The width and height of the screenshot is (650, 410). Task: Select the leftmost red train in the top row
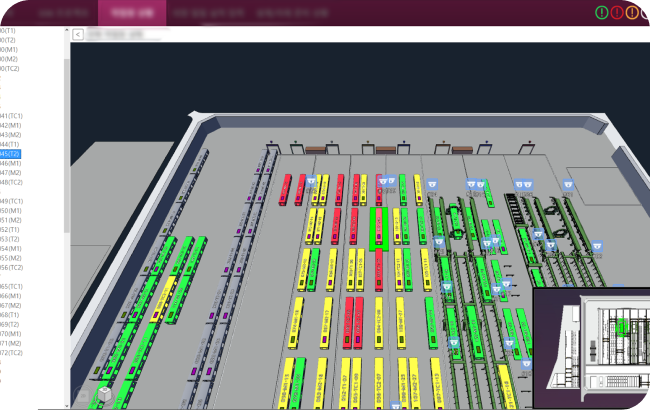tap(286, 189)
